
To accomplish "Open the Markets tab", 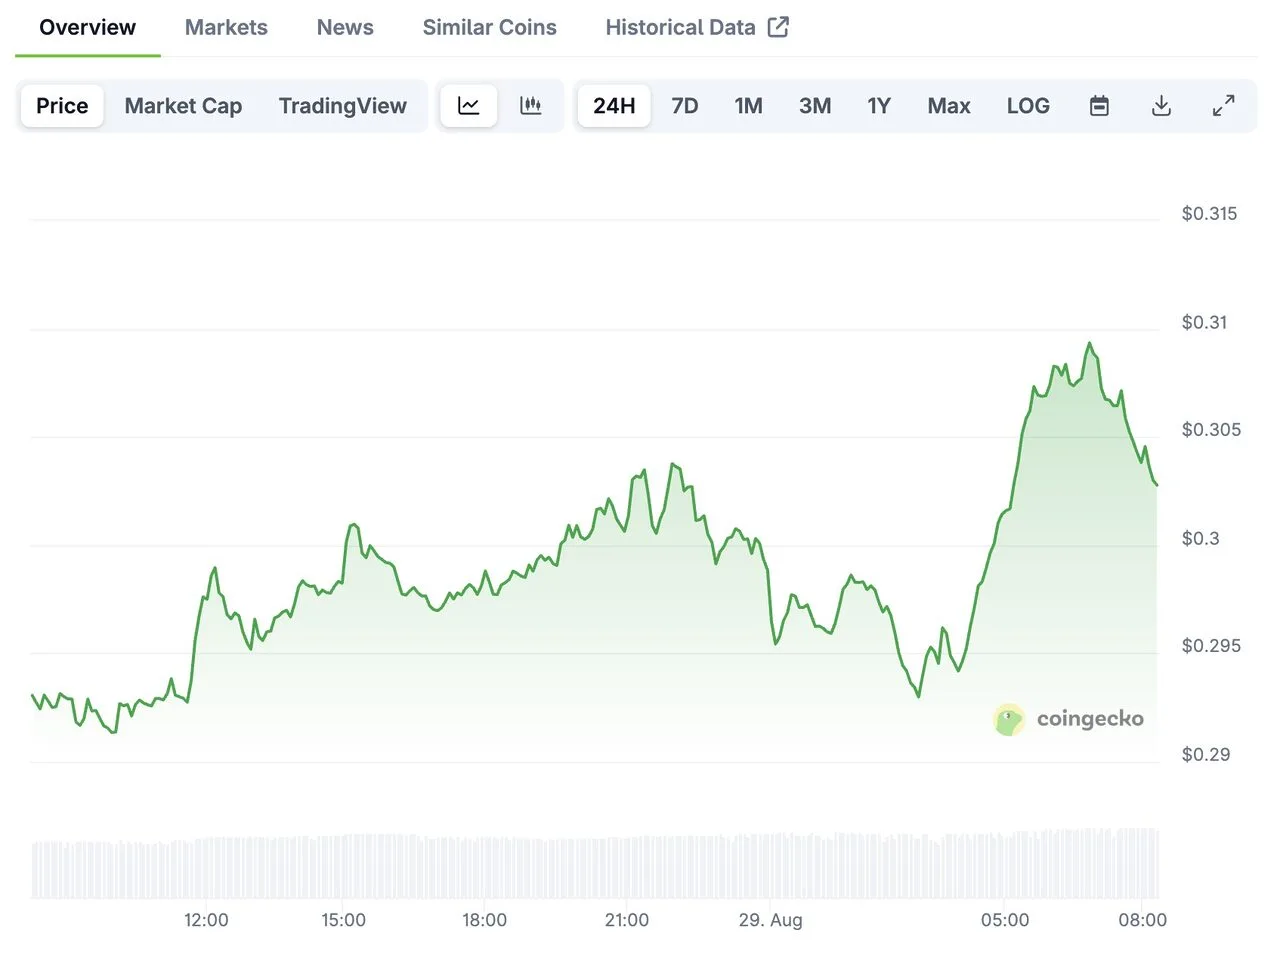I will tap(226, 27).
